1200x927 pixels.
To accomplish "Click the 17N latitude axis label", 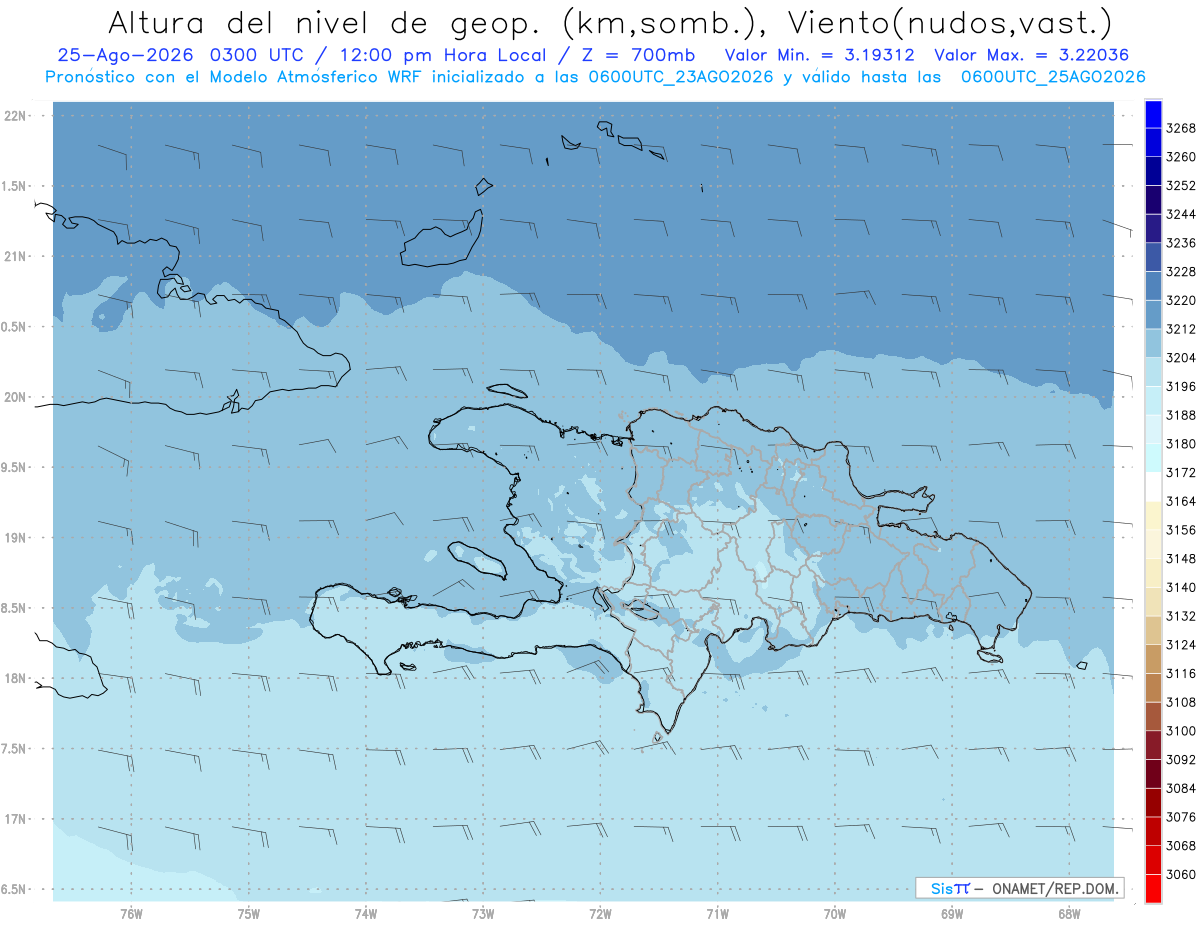I will coord(17,819).
